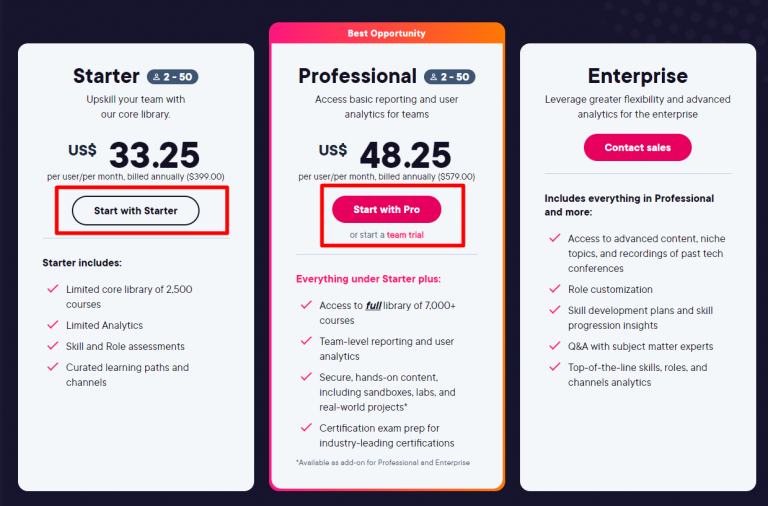768x506 pixels.
Task: Click checkmark next to Certification exam prep
Action: pos(305,428)
